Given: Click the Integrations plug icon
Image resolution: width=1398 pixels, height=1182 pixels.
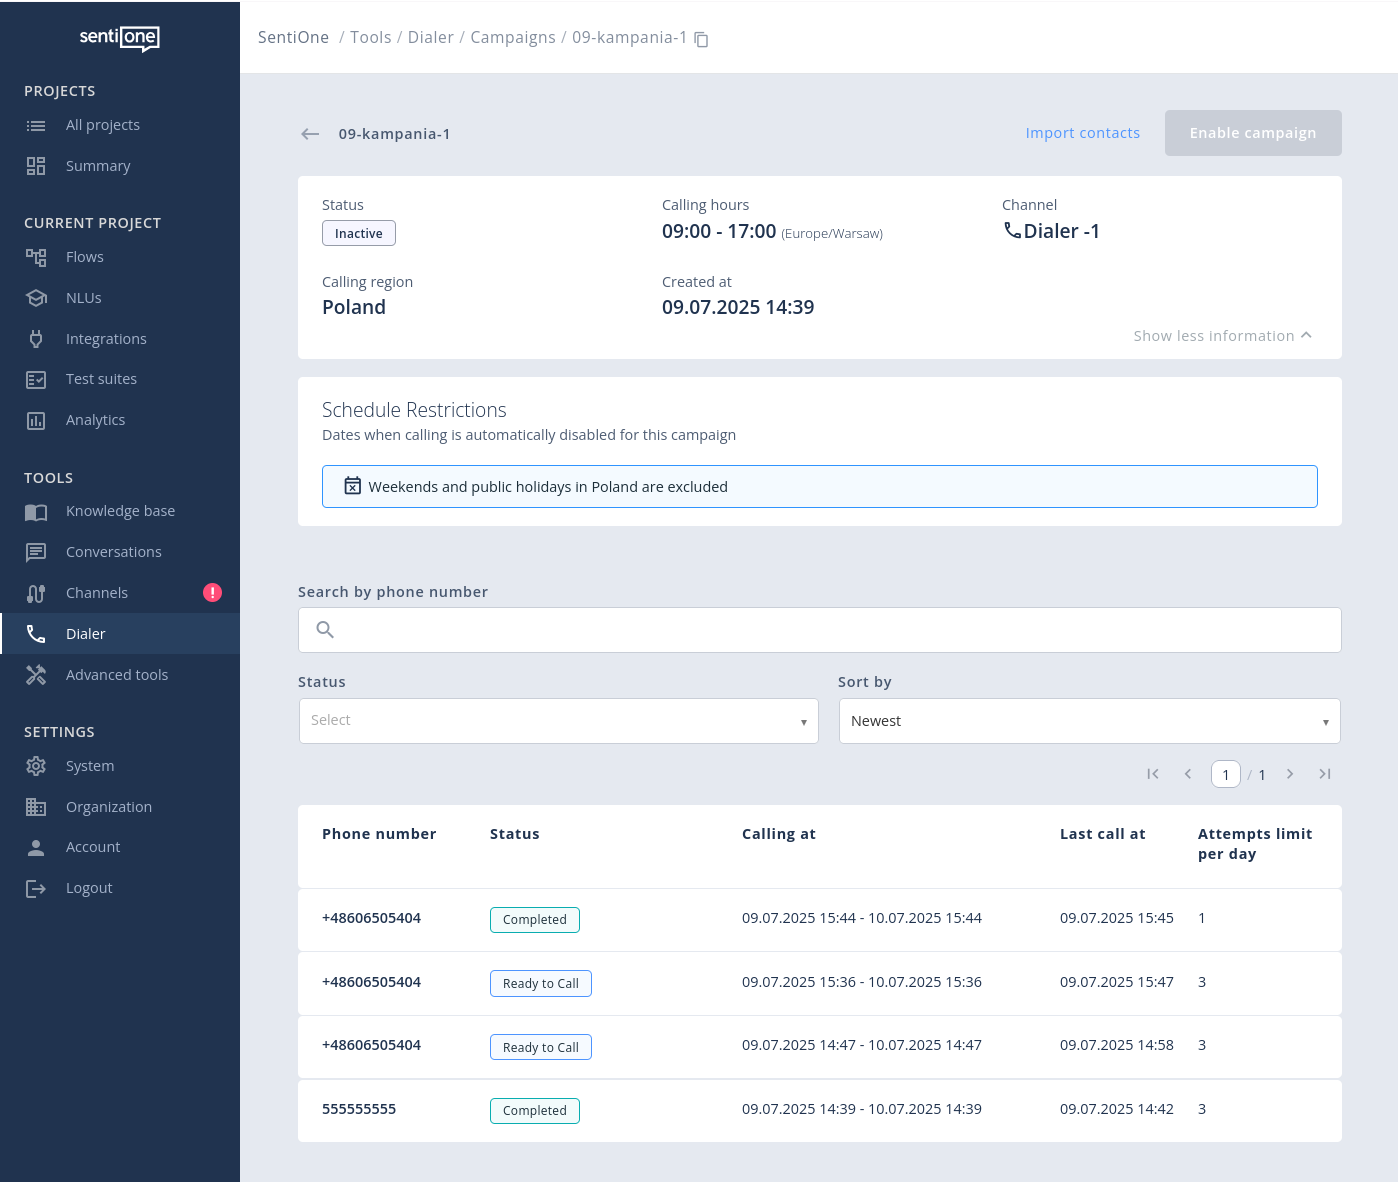Looking at the screenshot, I should click(36, 339).
